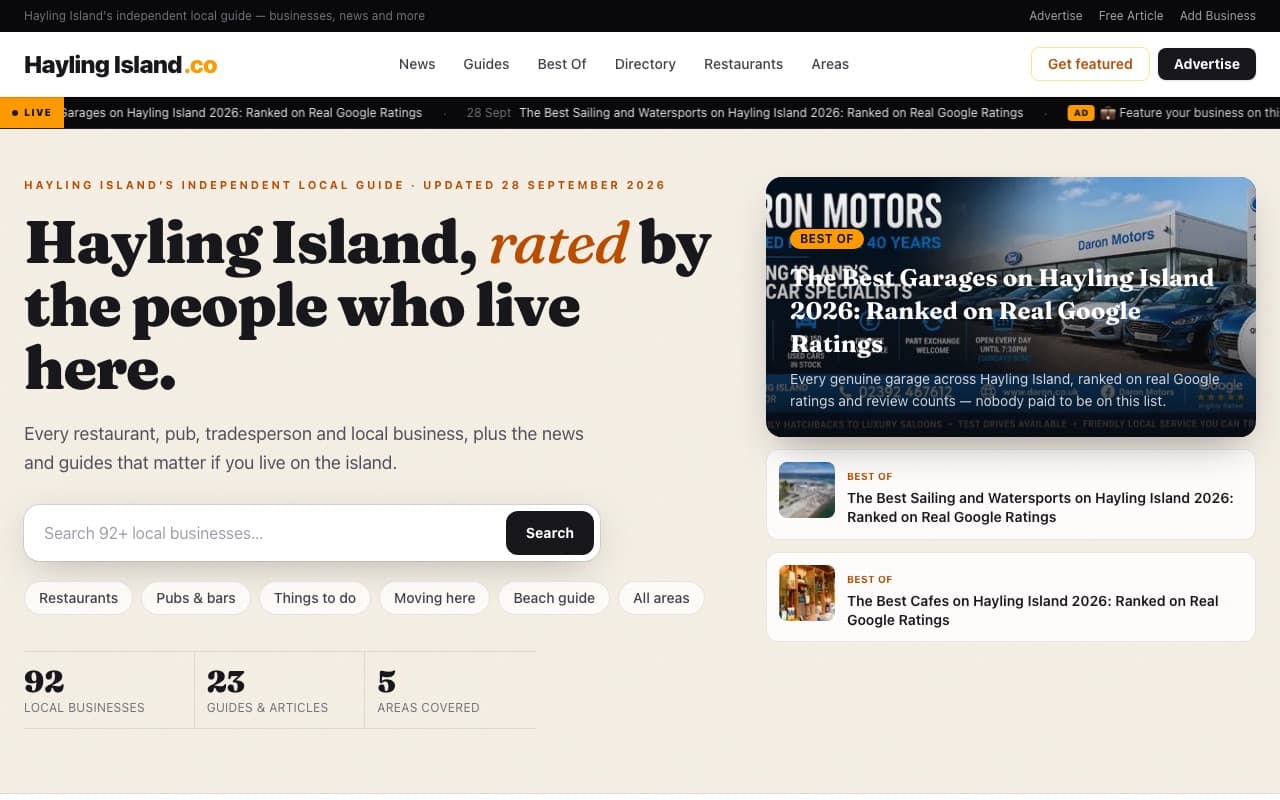Click 'Feature your business' ticker ad text

1190,113
